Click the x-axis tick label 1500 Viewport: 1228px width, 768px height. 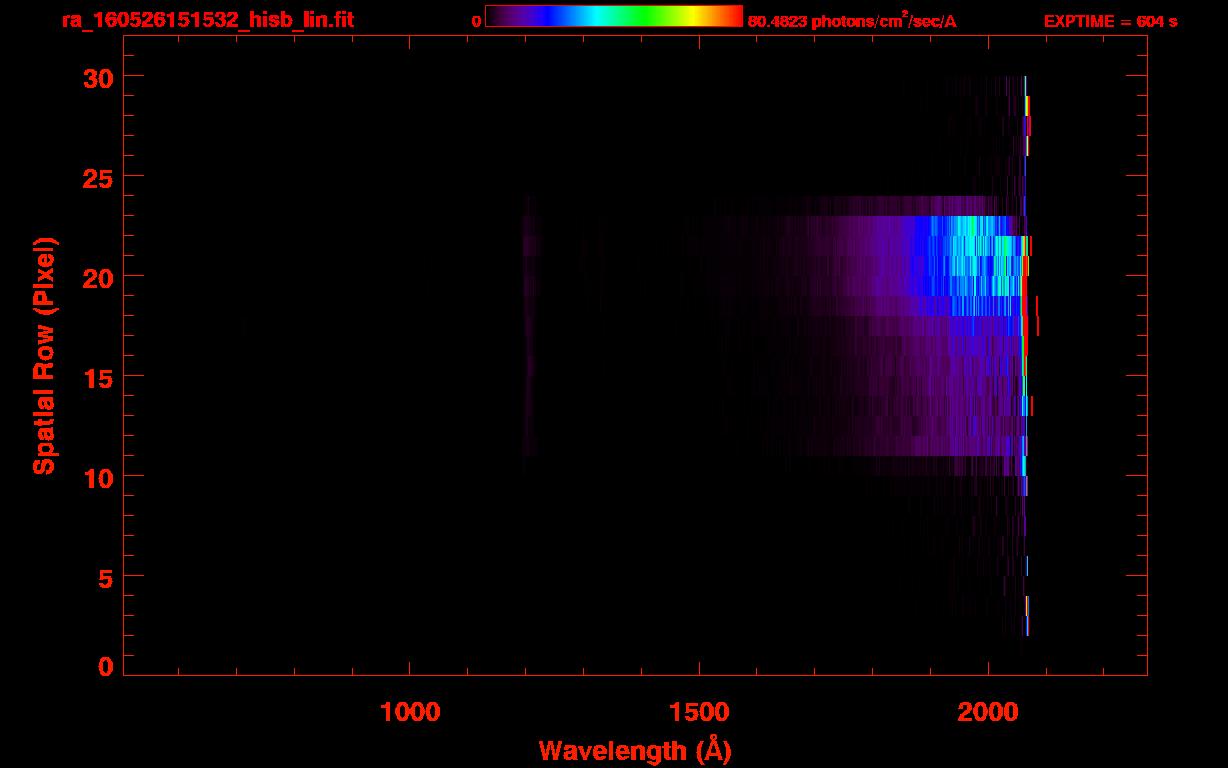tap(699, 711)
